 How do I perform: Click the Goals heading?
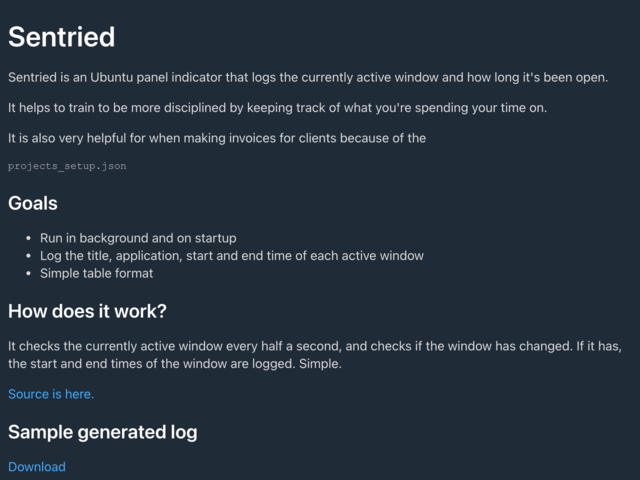tap(33, 203)
